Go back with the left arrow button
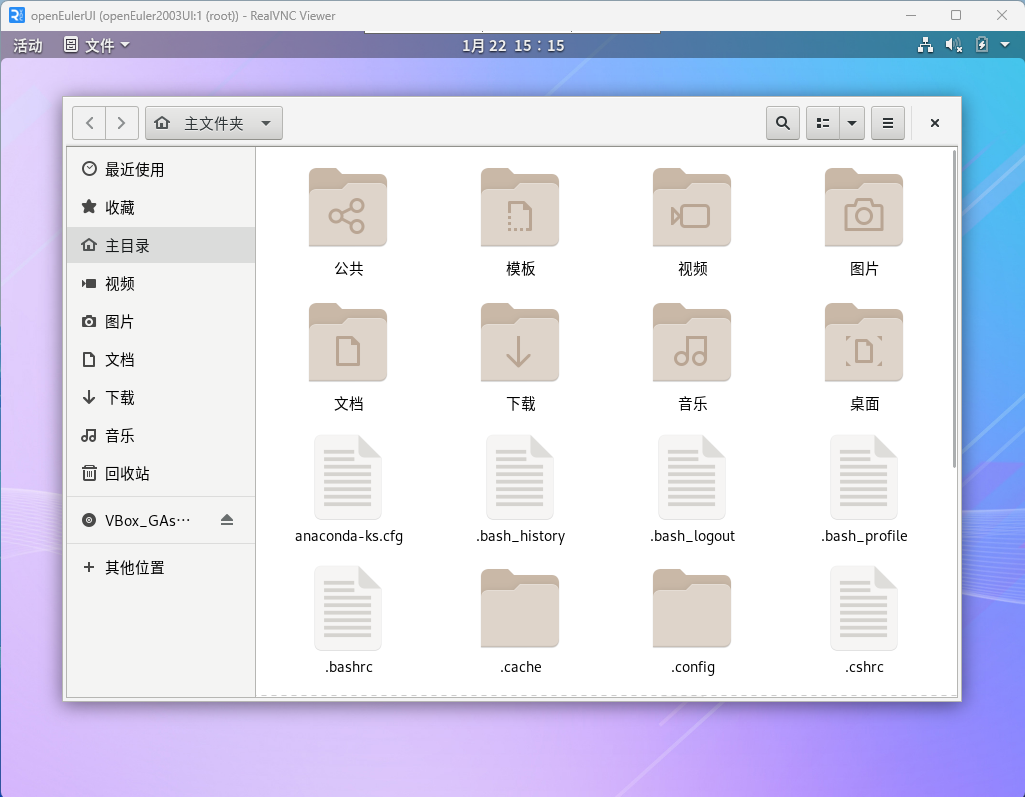Screen dimensions: 1025x797 [90, 123]
